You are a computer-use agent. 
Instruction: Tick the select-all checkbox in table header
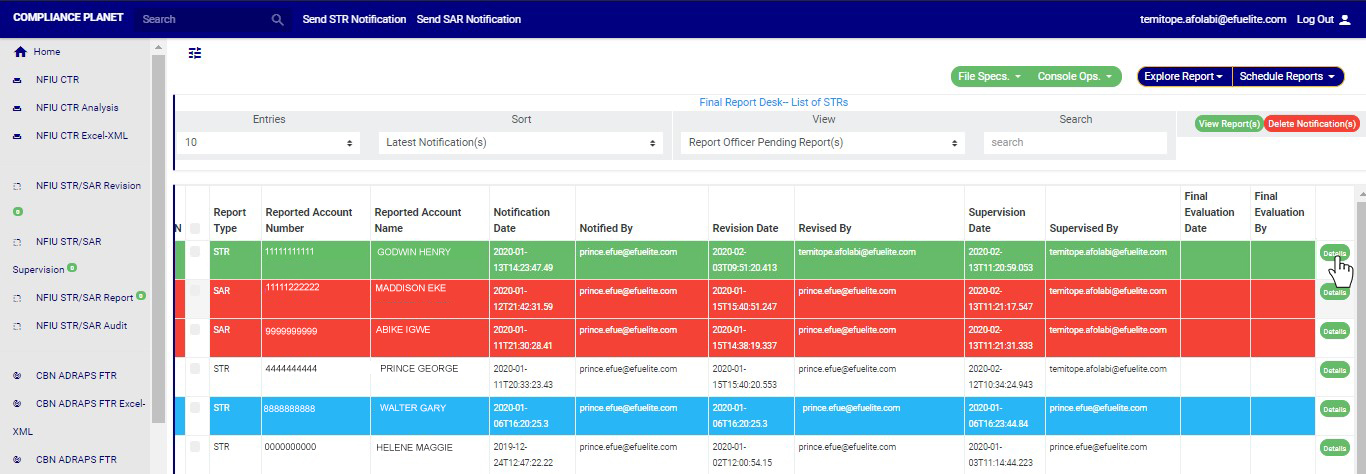click(x=195, y=200)
